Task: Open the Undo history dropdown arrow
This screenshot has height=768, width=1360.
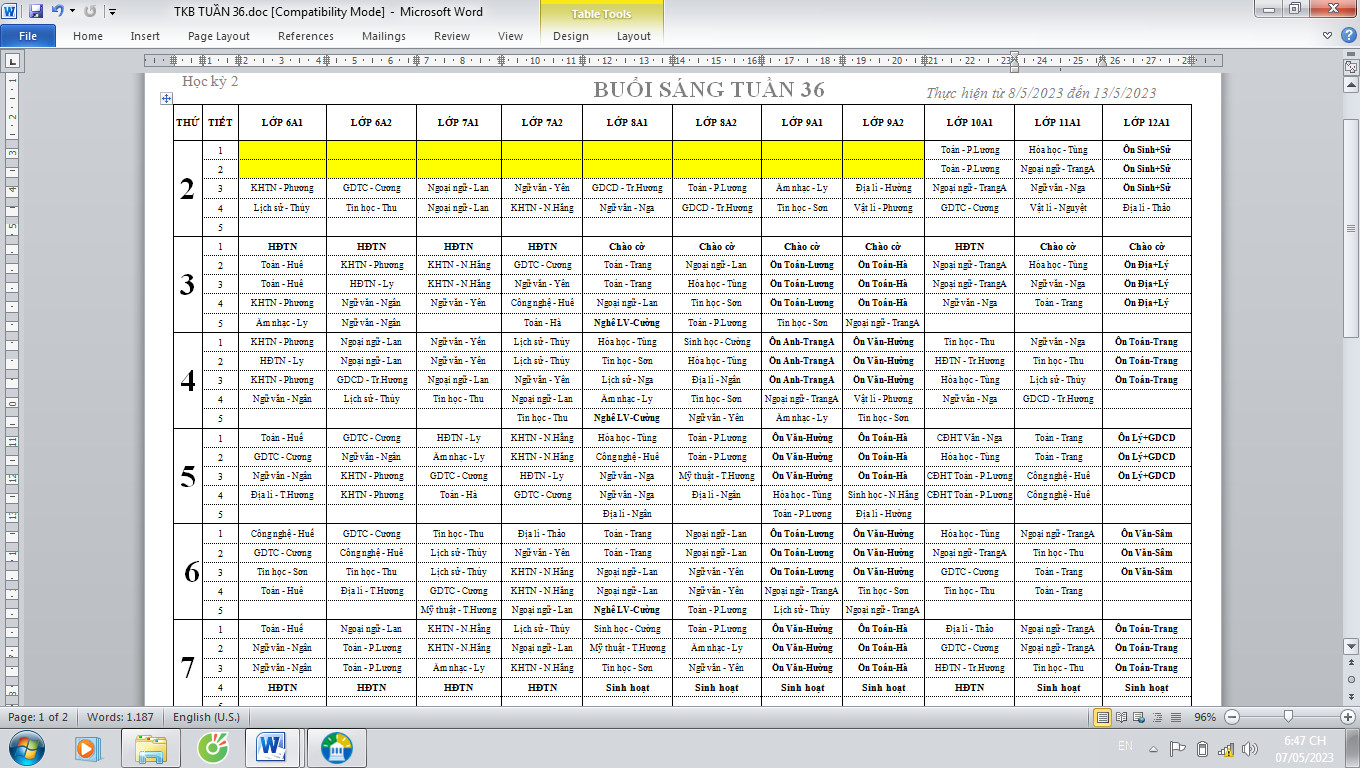Action: click(71, 12)
